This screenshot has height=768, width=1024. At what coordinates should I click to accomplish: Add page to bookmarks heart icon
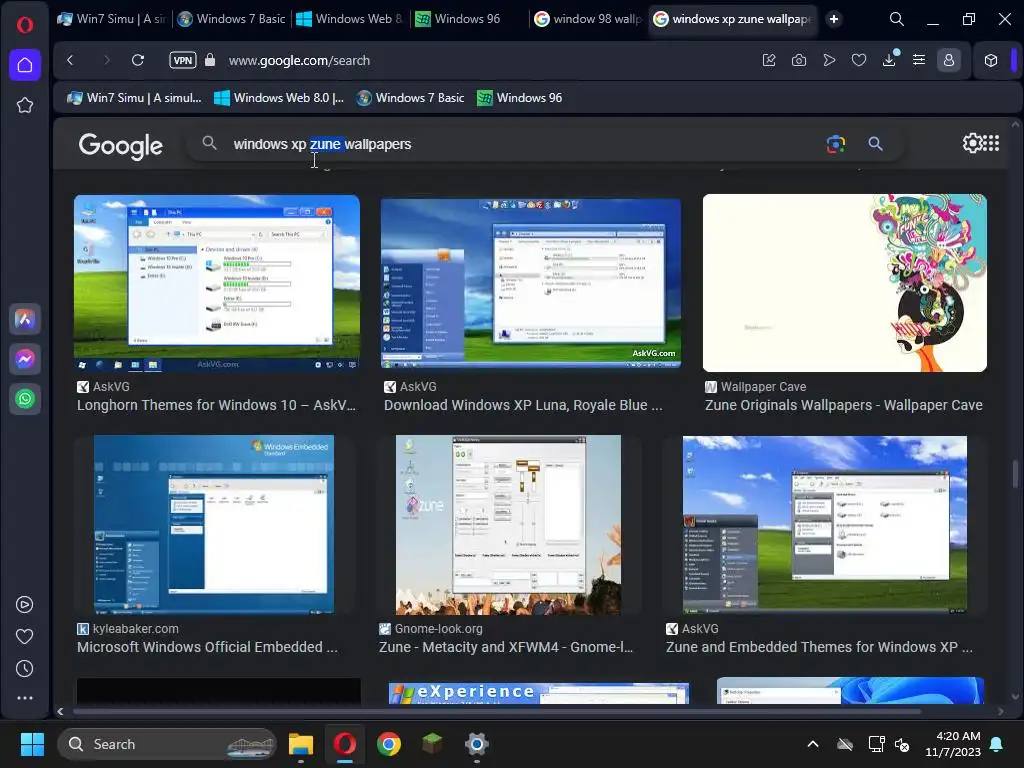[859, 60]
